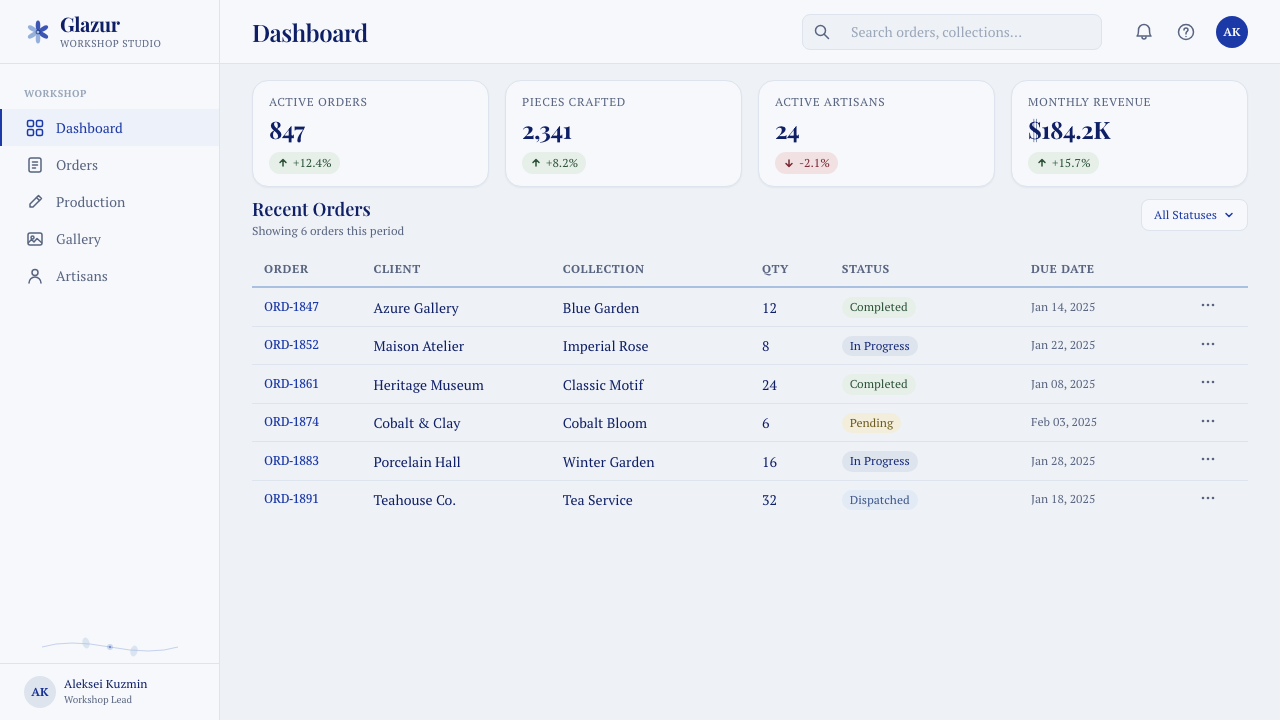Screen dimensions: 1280x720
Task: Open row actions for Teahouse Co. order
Action: (x=1208, y=498)
